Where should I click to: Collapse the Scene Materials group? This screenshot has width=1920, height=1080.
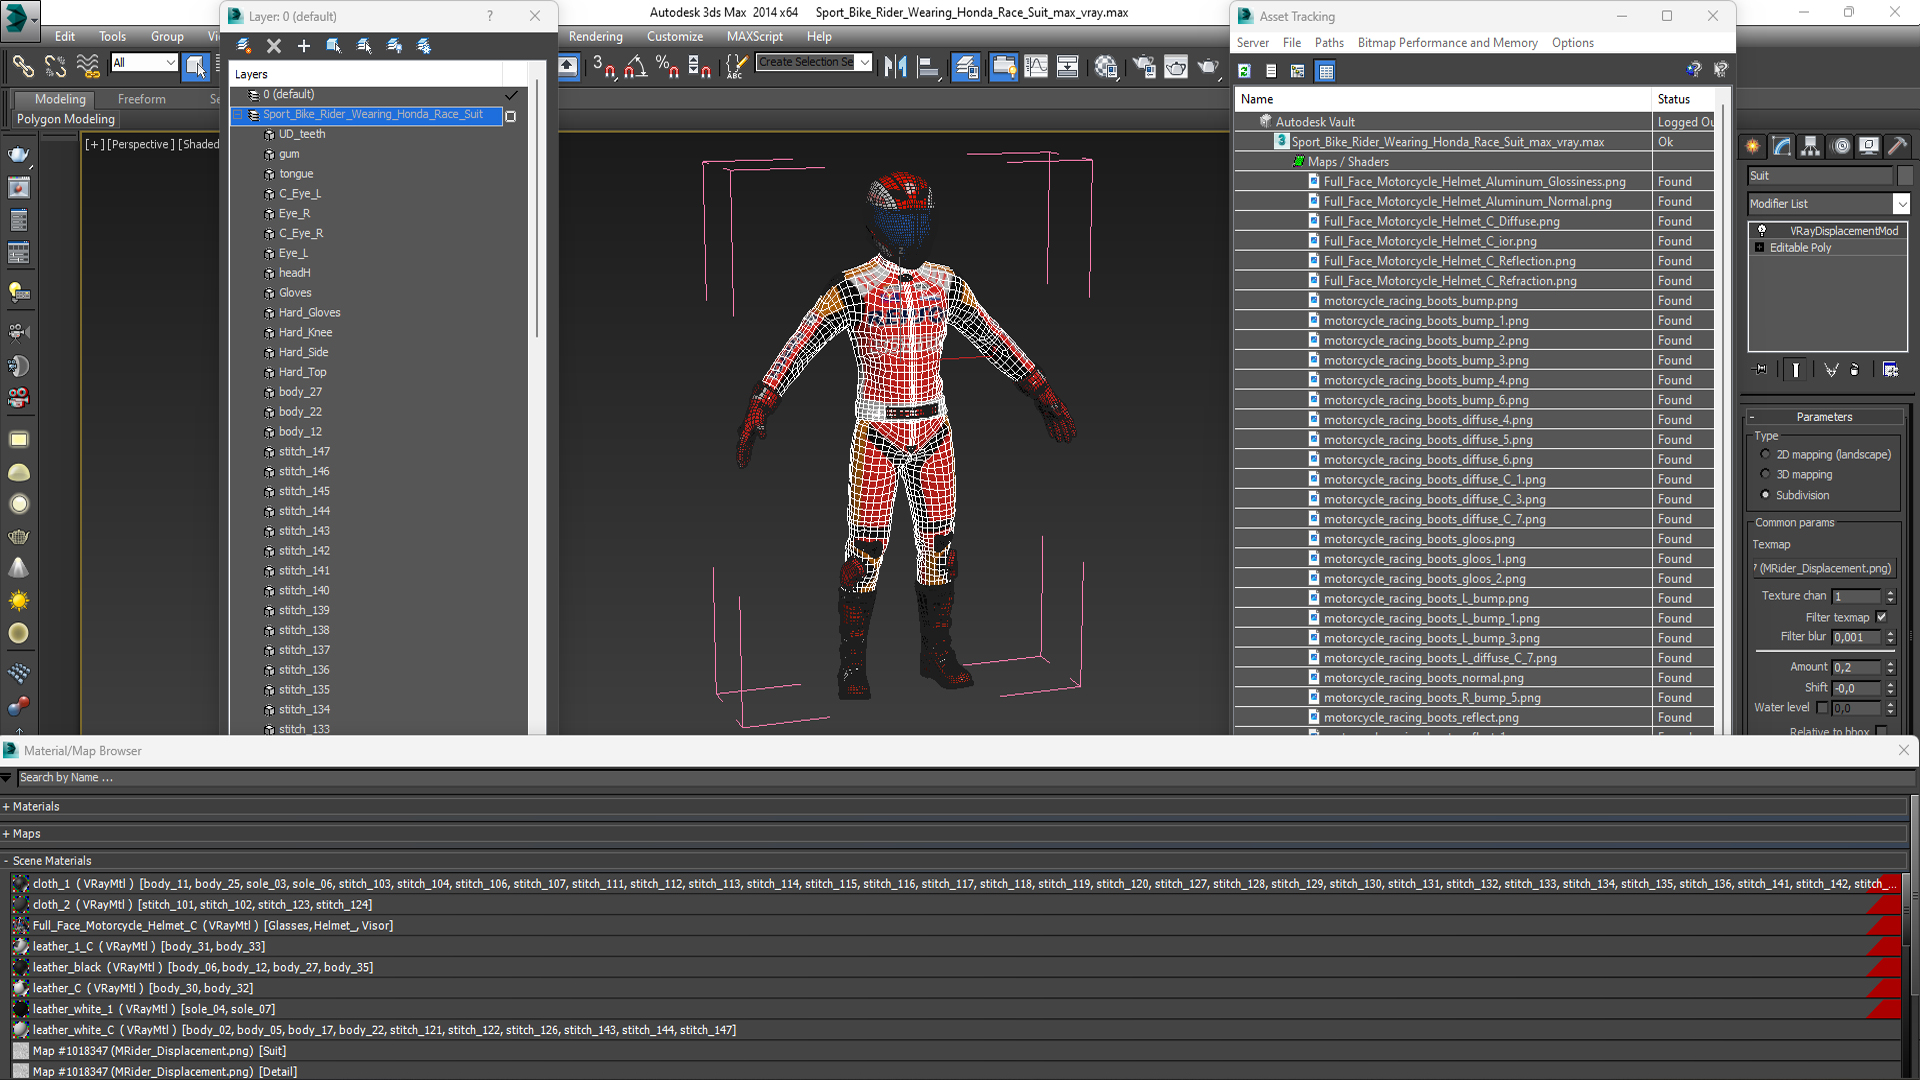[x=6, y=861]
